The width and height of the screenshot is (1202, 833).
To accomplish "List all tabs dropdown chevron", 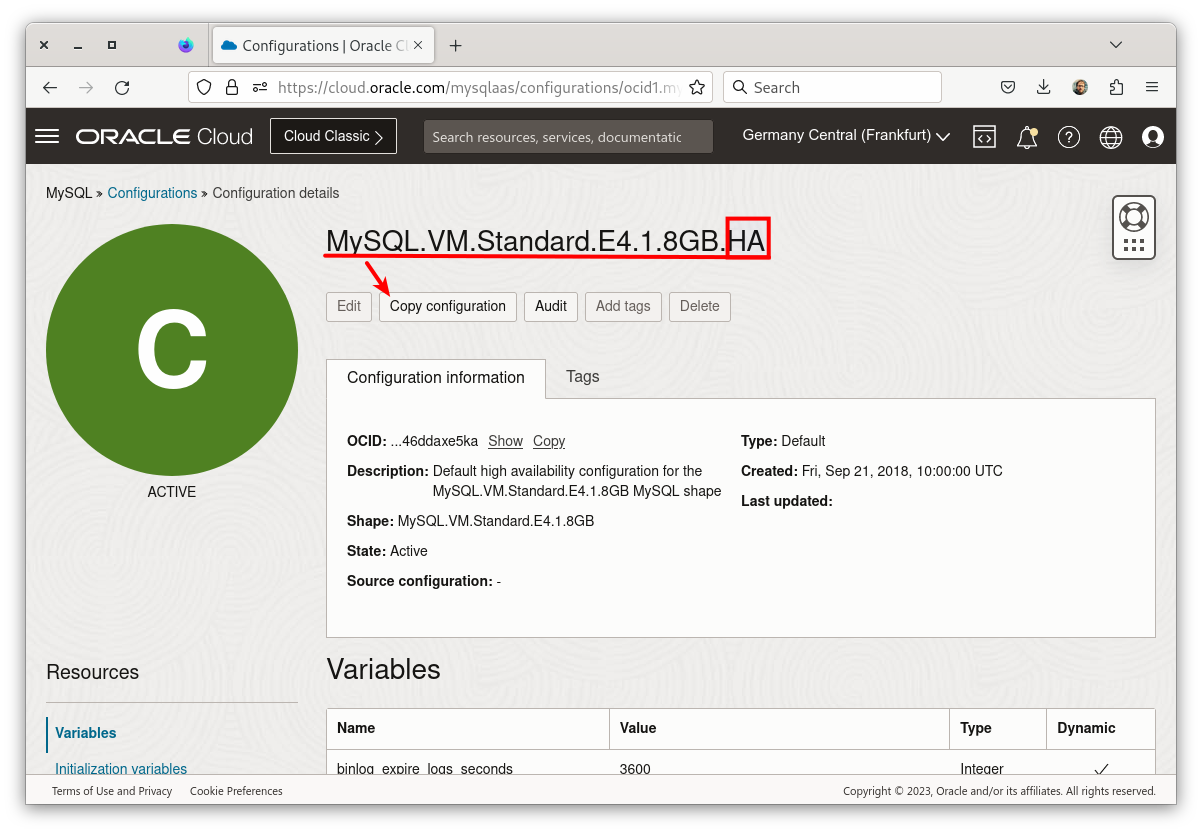I will tap(1117, 45).
